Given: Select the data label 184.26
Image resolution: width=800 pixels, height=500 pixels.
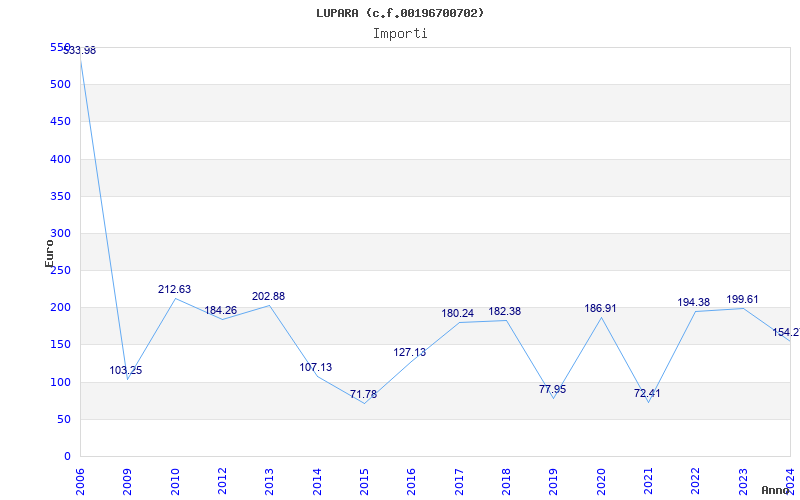Looking at the screenshot, I should (220, 310).
